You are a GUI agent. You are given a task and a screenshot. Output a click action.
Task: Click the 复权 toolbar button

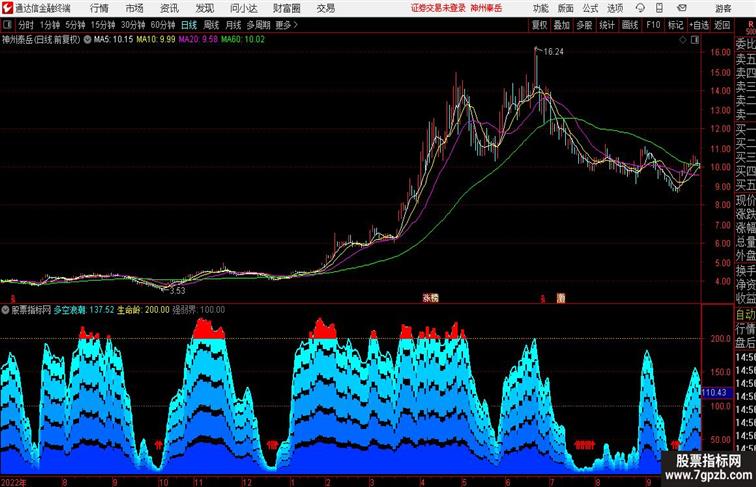[x=540, y=25]
